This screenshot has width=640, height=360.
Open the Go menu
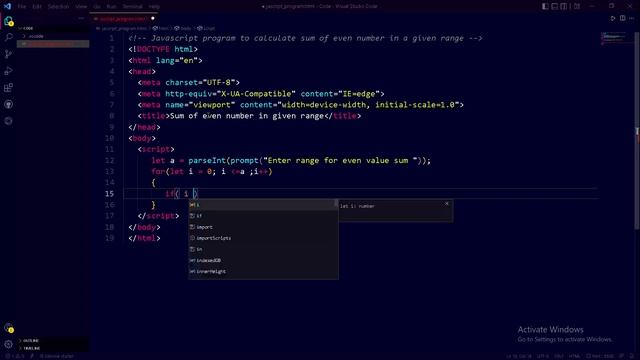(x=97, y=7)
